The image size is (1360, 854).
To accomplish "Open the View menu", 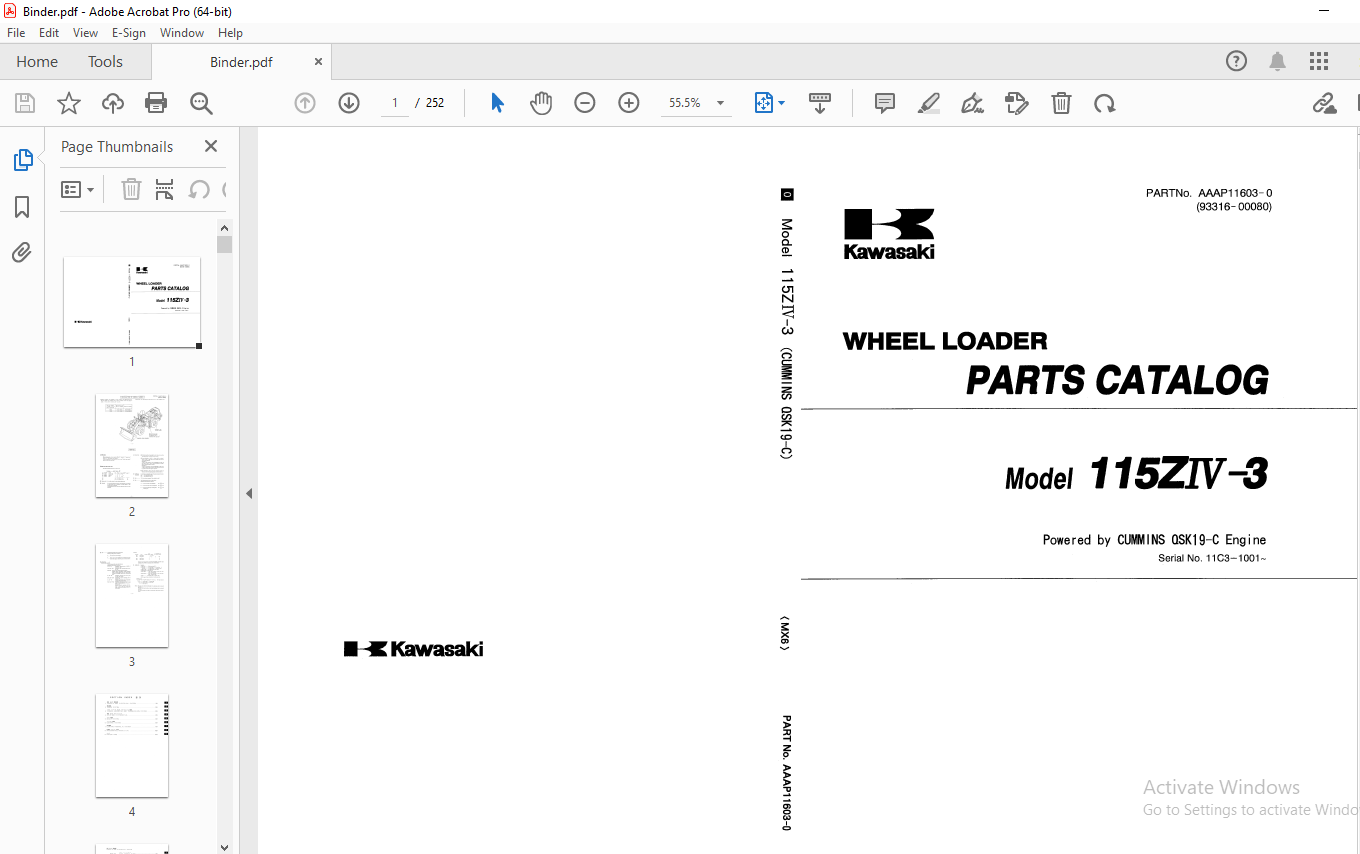I will [86, 32].
